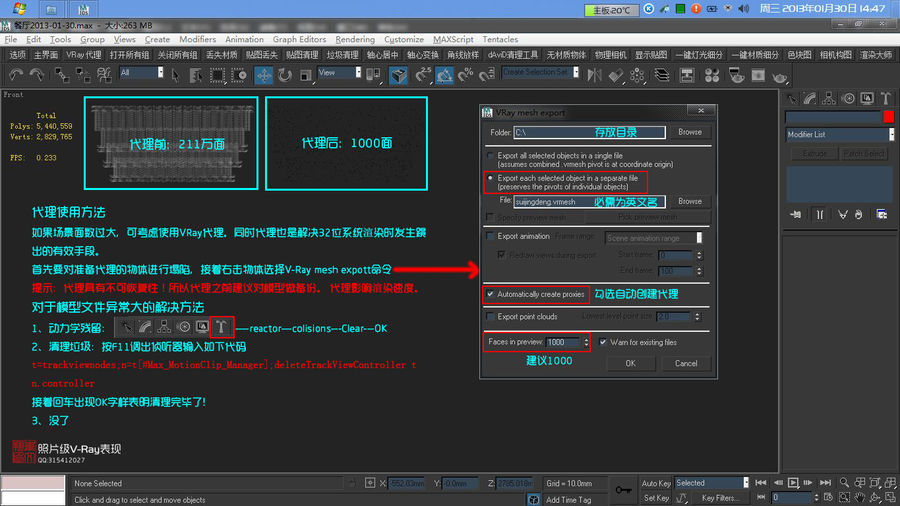Activate the Select and Move tool

pos(264,75)
